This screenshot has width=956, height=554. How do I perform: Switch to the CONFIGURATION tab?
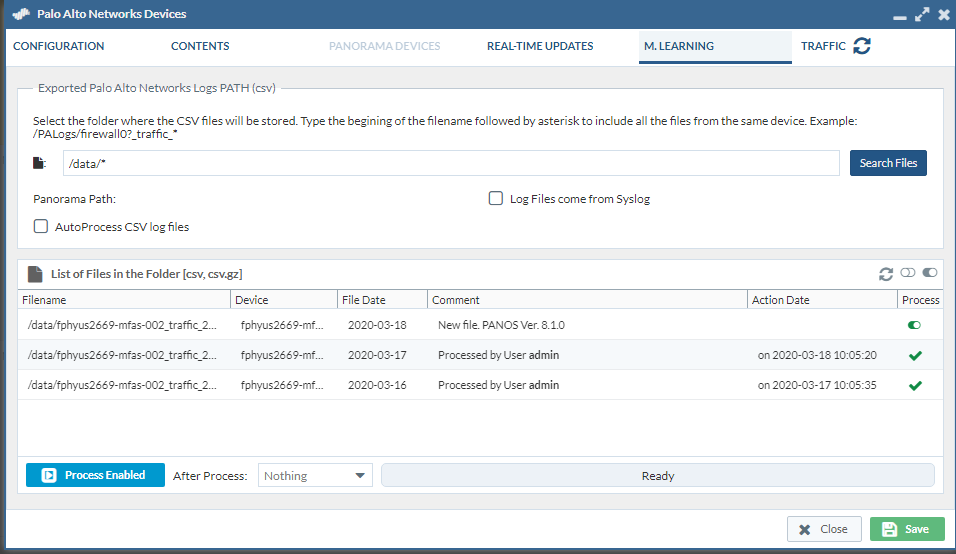tap(59, 46)
